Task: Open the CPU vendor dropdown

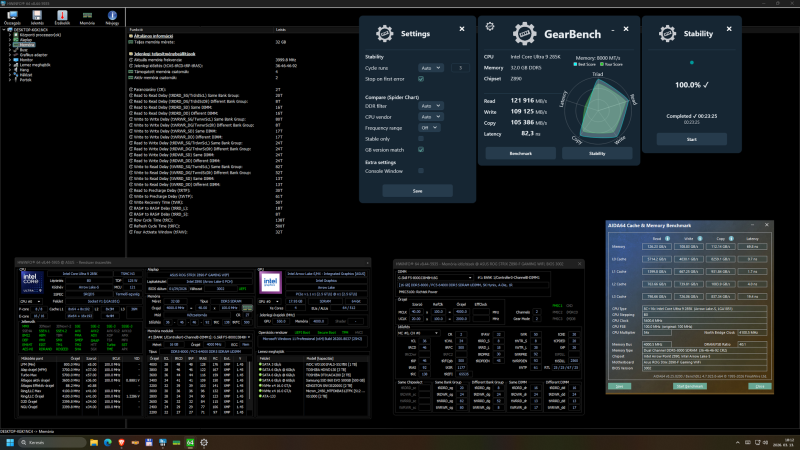Action: click(x=431, y=117)
